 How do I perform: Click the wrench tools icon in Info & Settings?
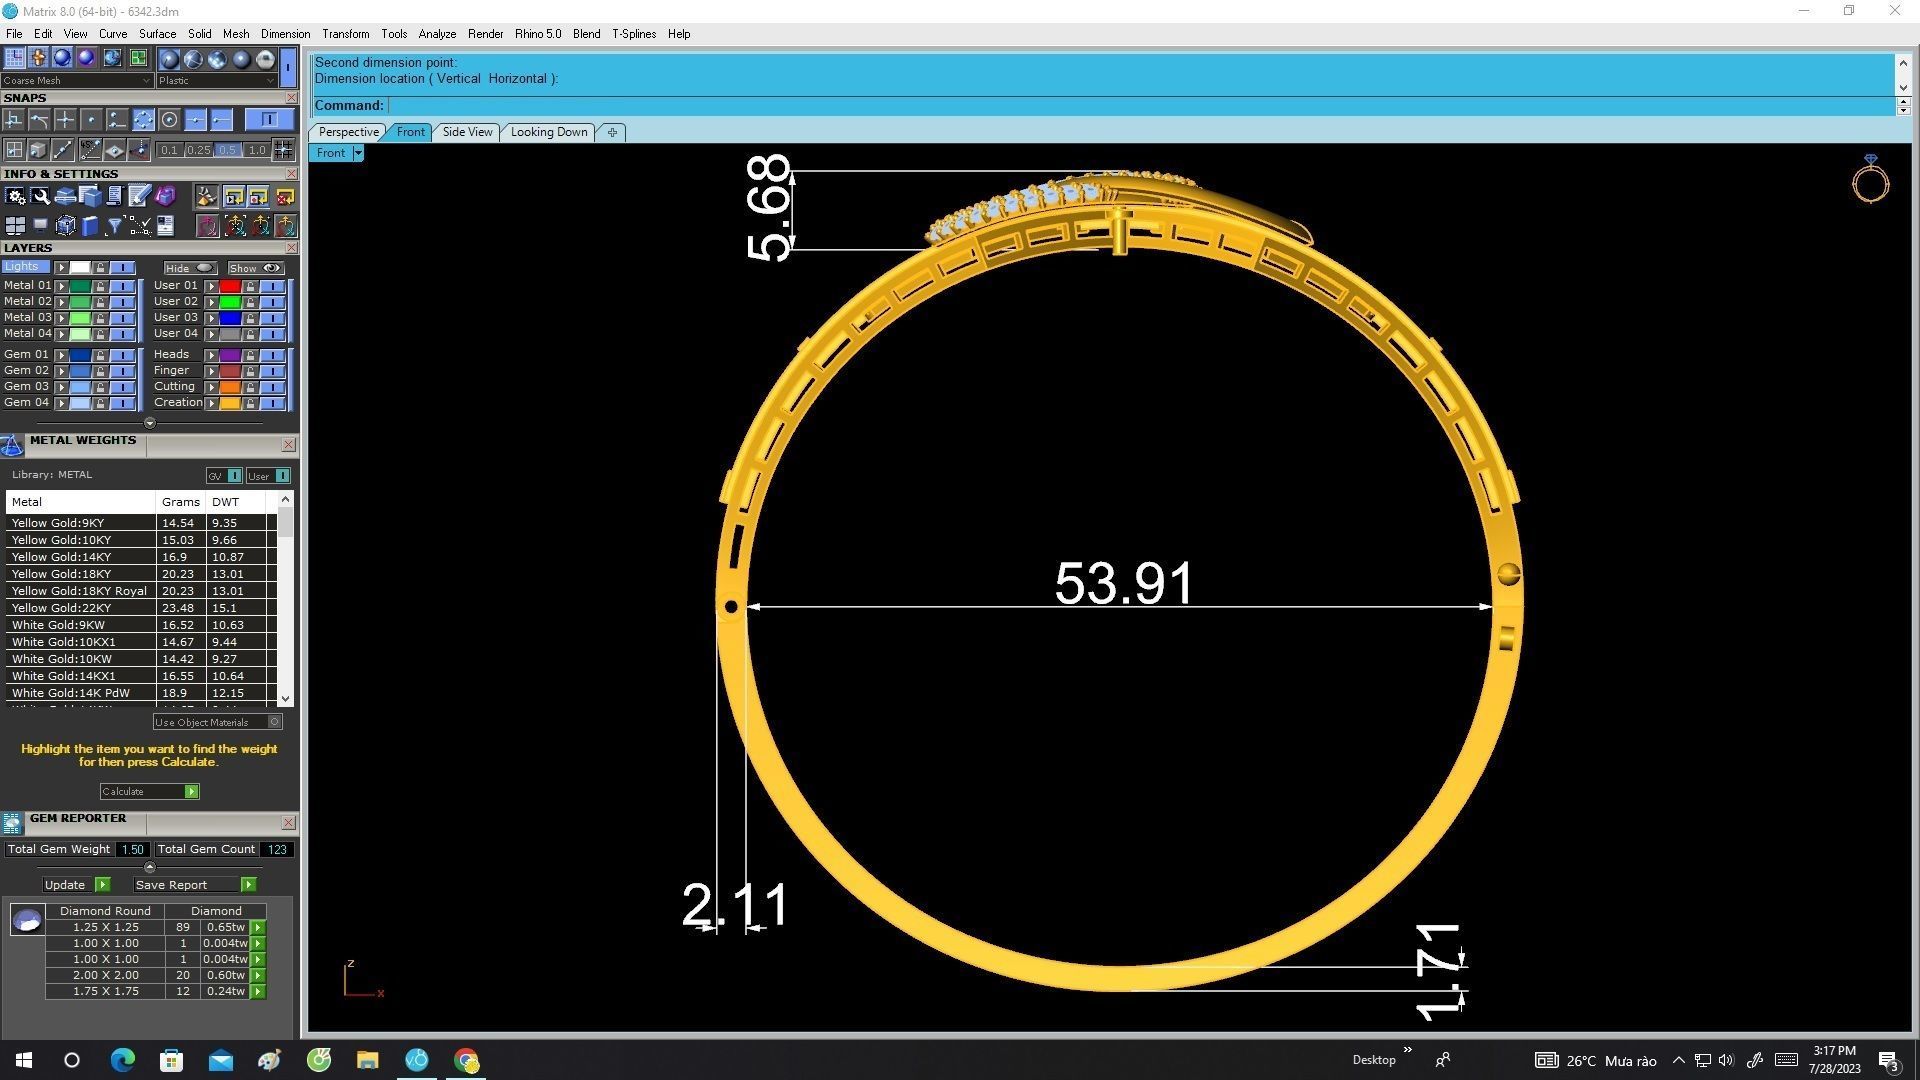coord(40,196)
